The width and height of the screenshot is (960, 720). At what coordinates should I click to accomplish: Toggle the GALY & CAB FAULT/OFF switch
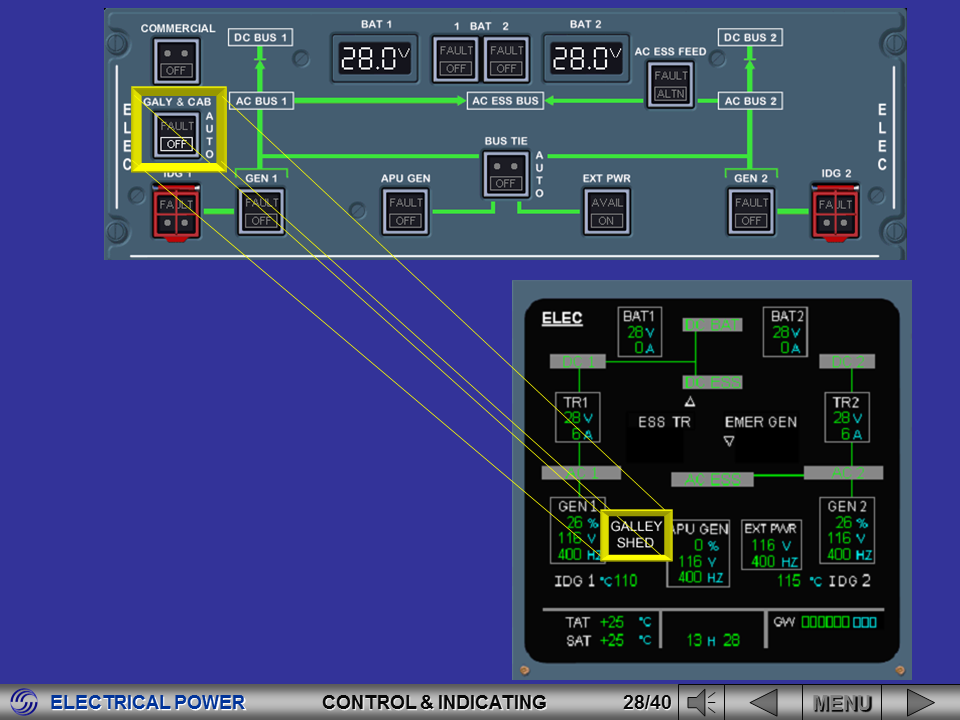[177, 134]
